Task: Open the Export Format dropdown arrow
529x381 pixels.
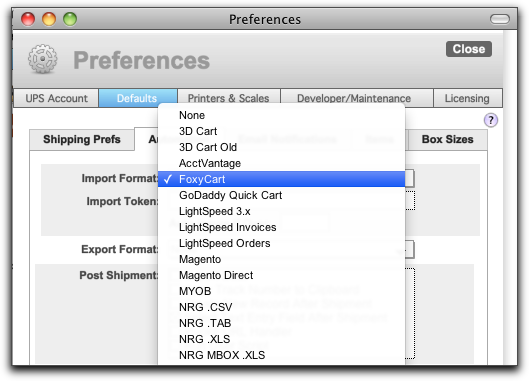Action: click(409, 250)
